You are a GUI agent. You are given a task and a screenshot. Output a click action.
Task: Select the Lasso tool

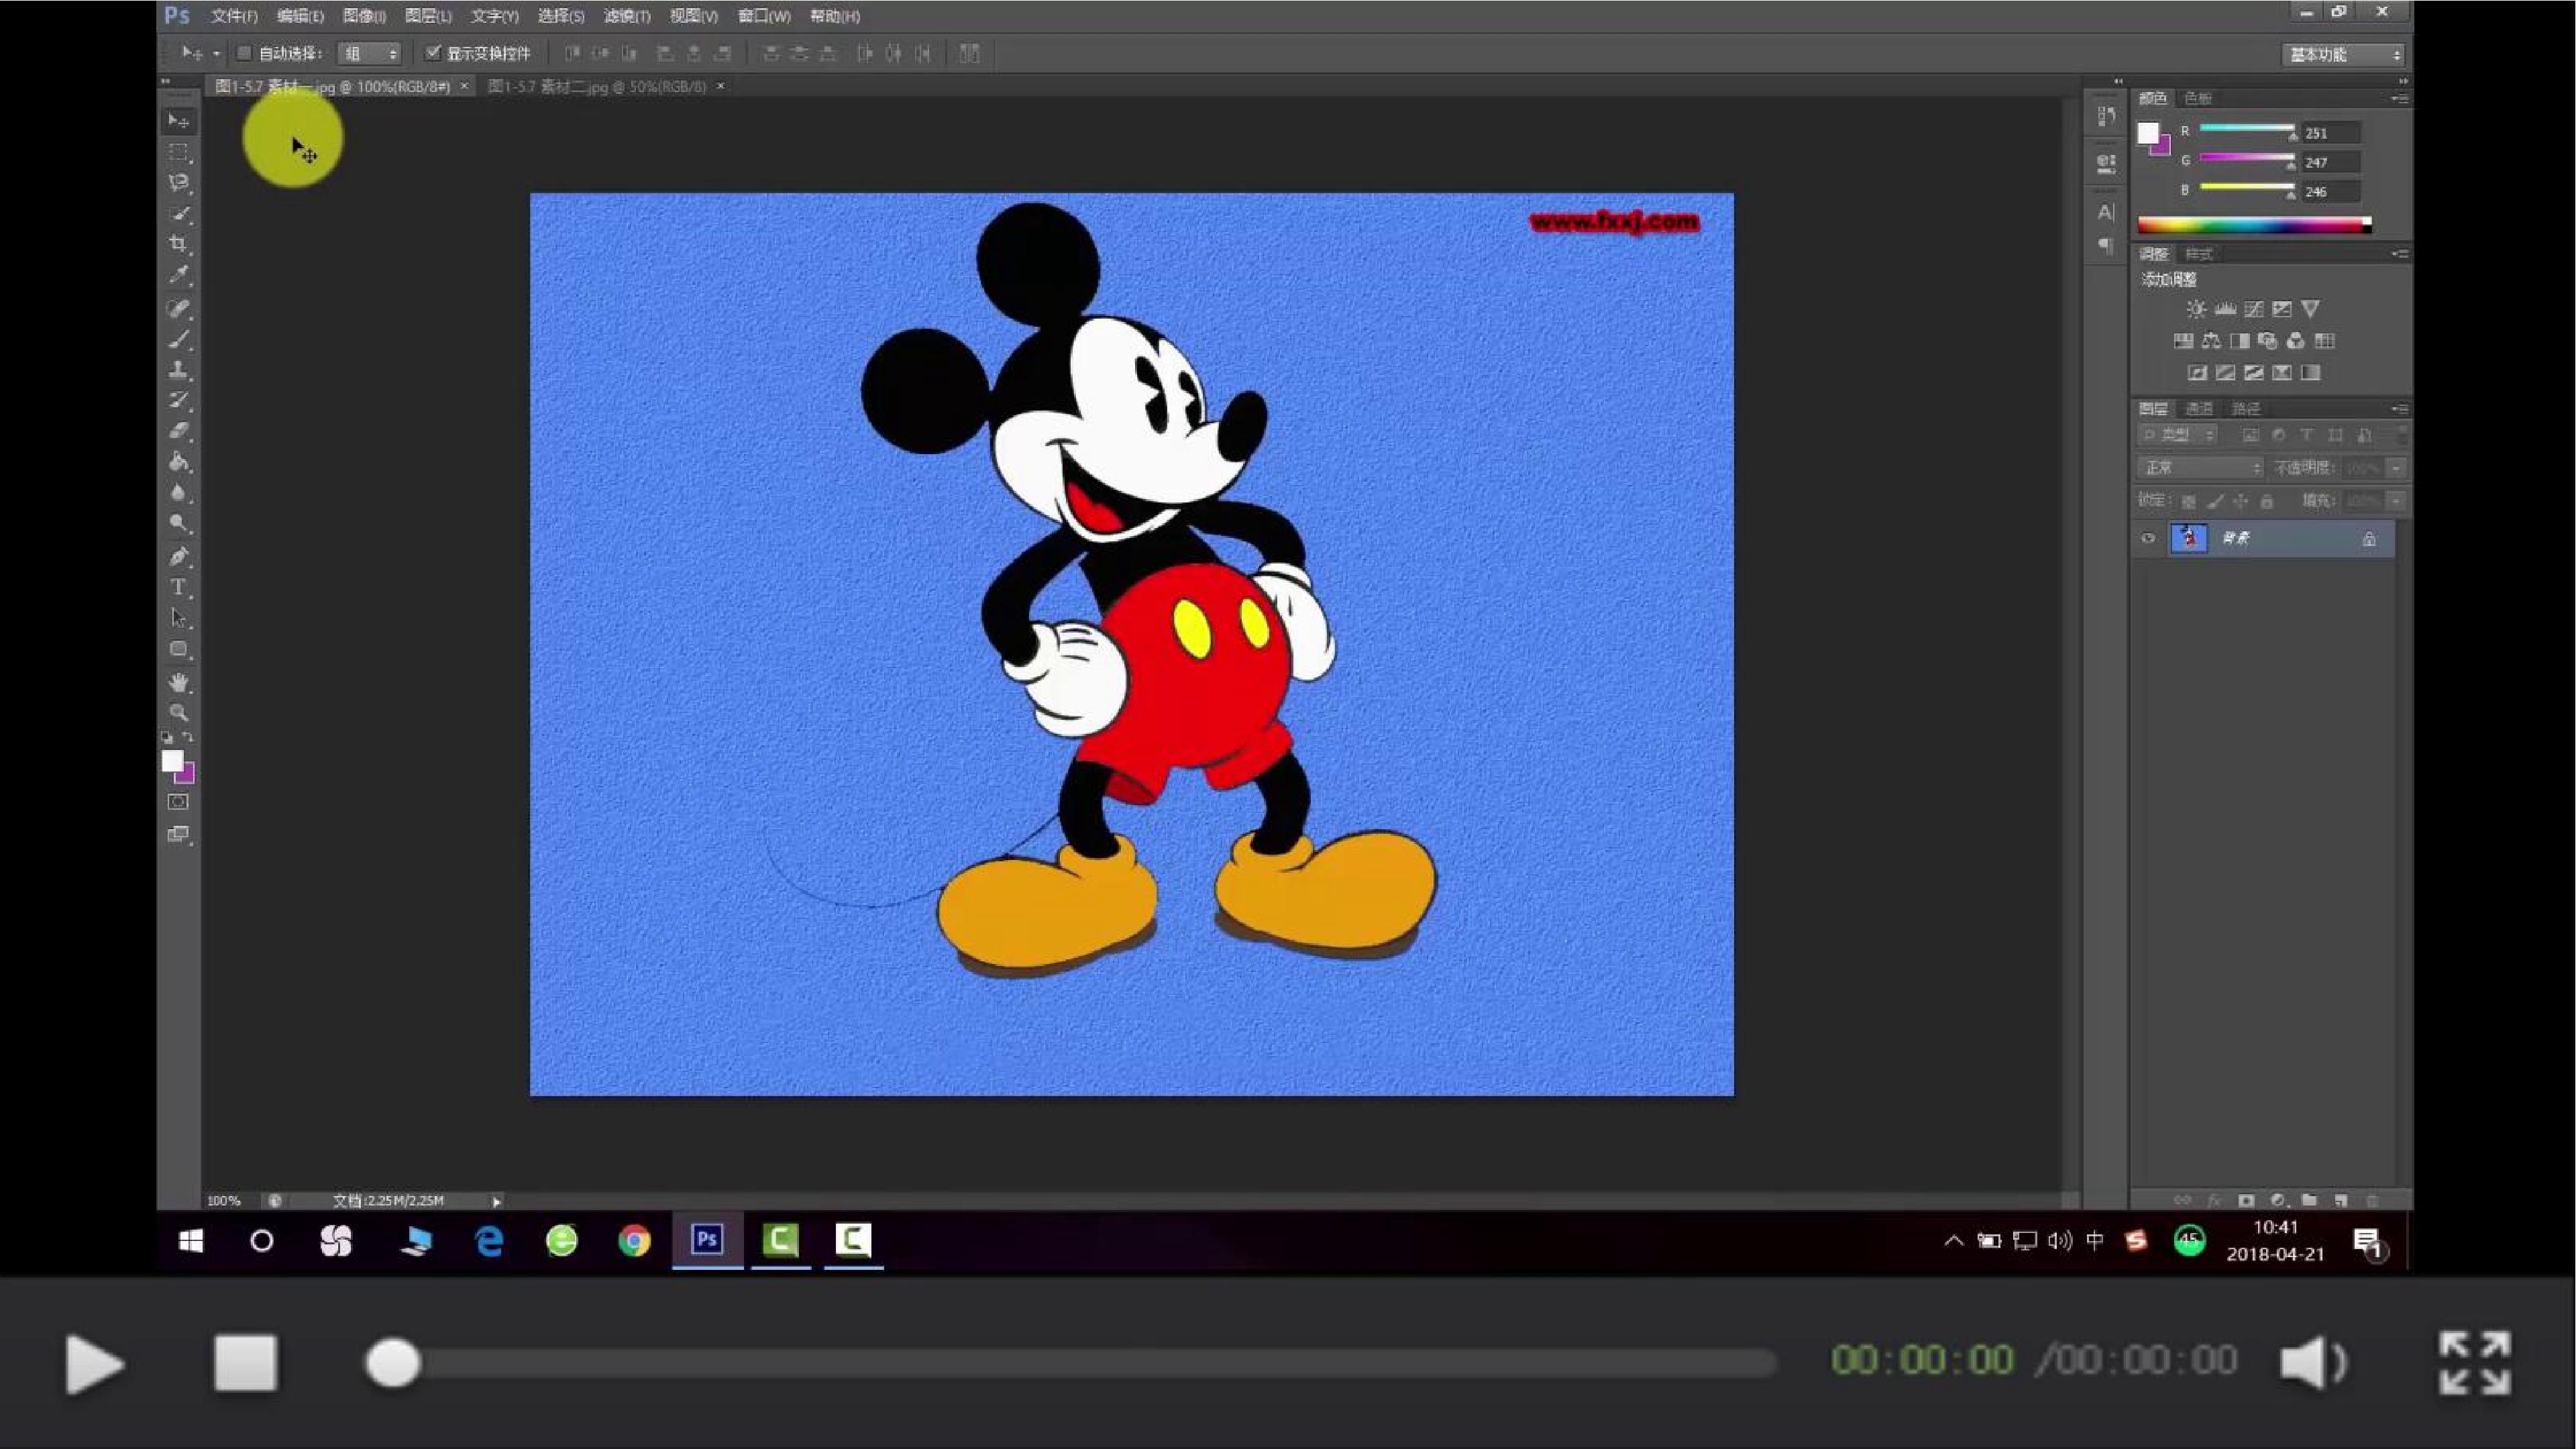click(x=179, y=183)
